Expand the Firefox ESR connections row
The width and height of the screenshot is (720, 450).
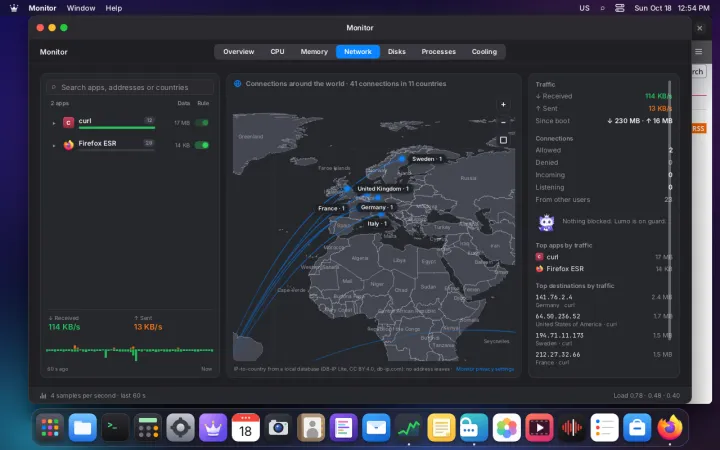coord(54,146)
